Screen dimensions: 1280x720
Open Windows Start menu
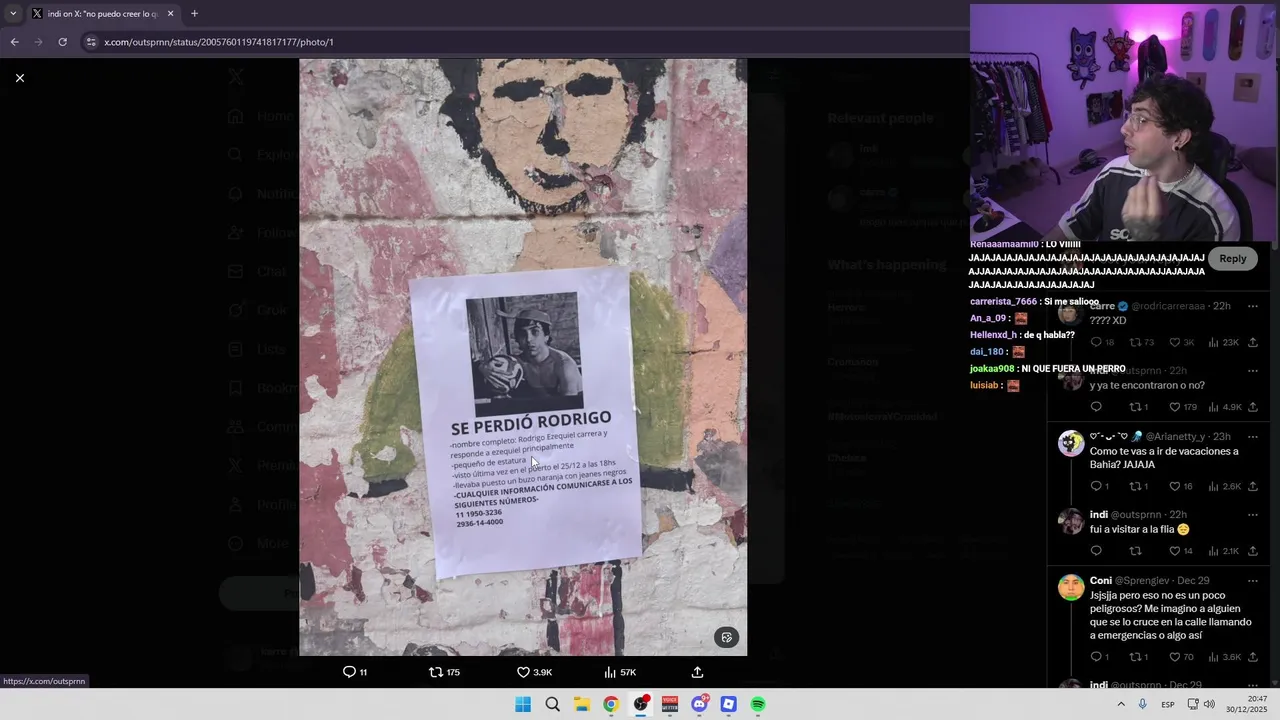pos(523,704)
